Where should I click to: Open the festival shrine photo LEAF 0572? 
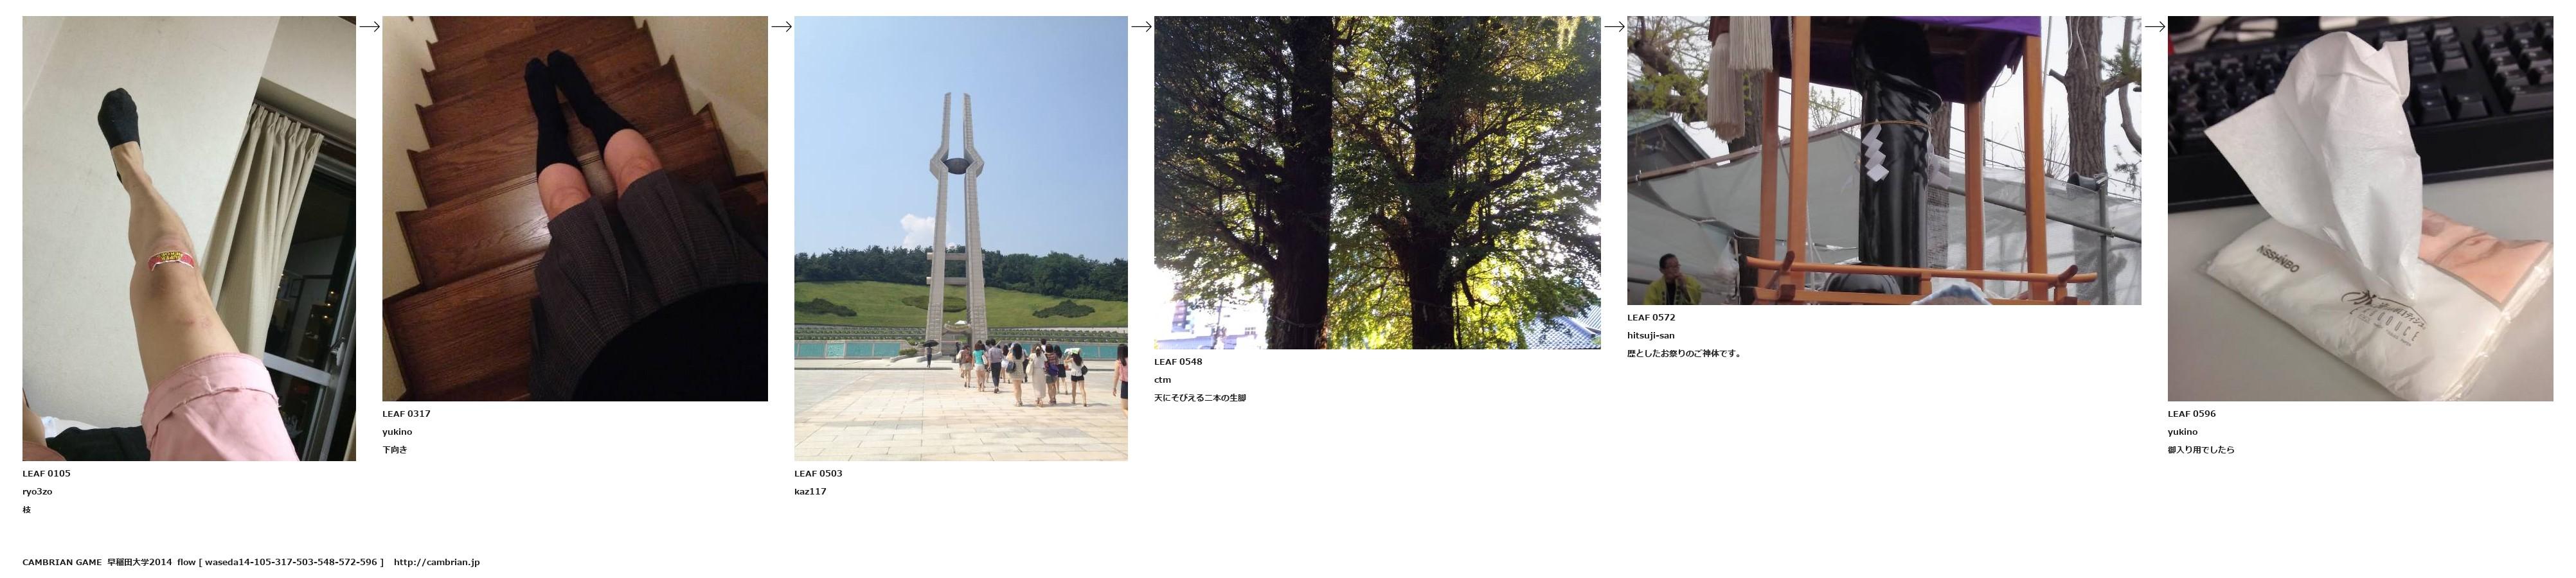pos(1884,160)
